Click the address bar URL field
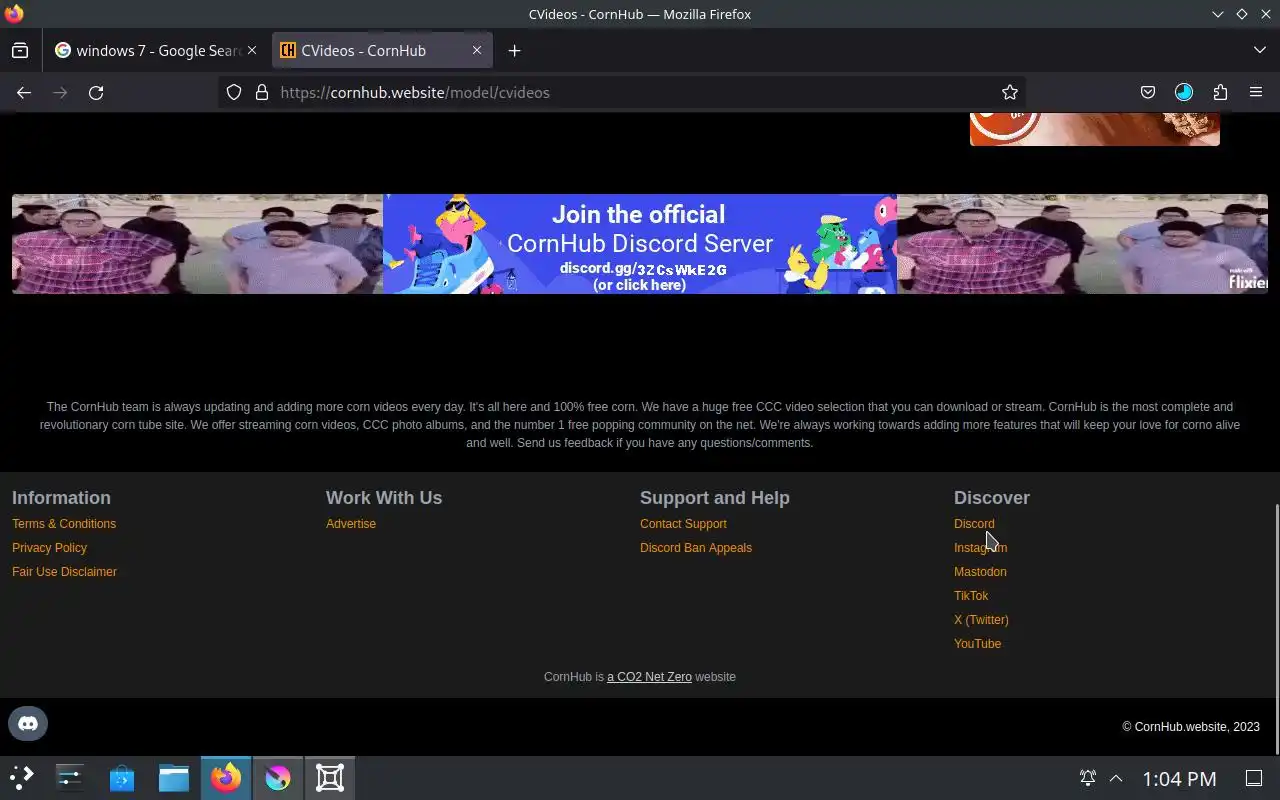 coord(620,92)
